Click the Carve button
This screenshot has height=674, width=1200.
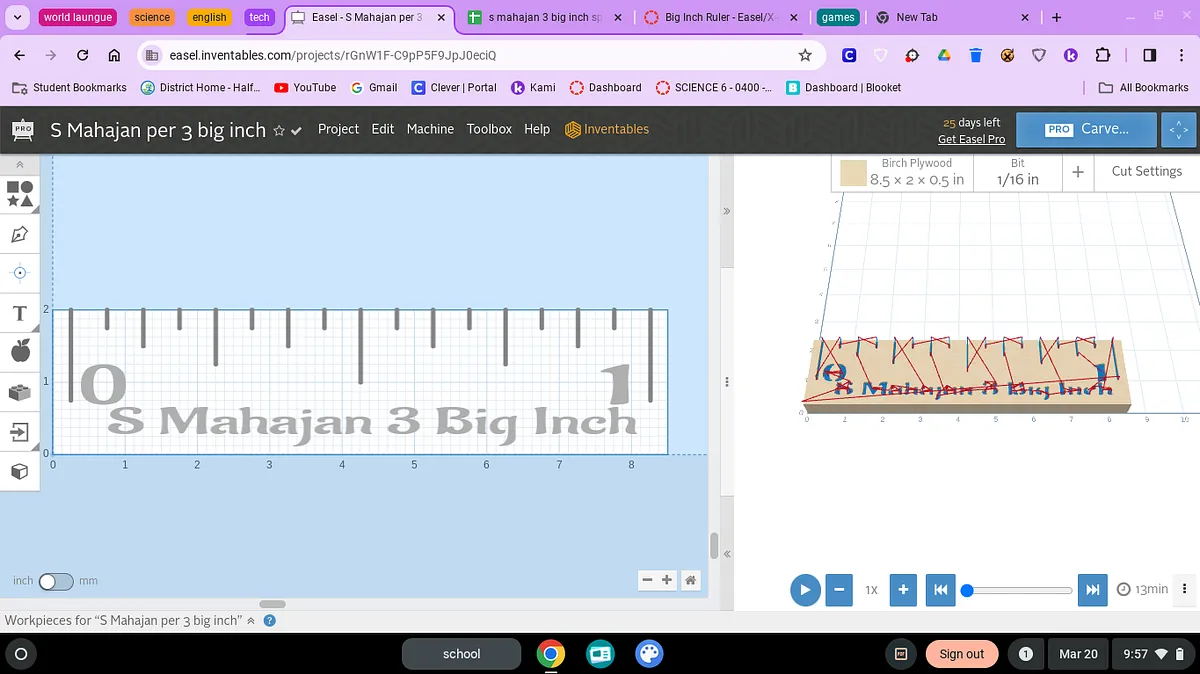point(1087,129)
